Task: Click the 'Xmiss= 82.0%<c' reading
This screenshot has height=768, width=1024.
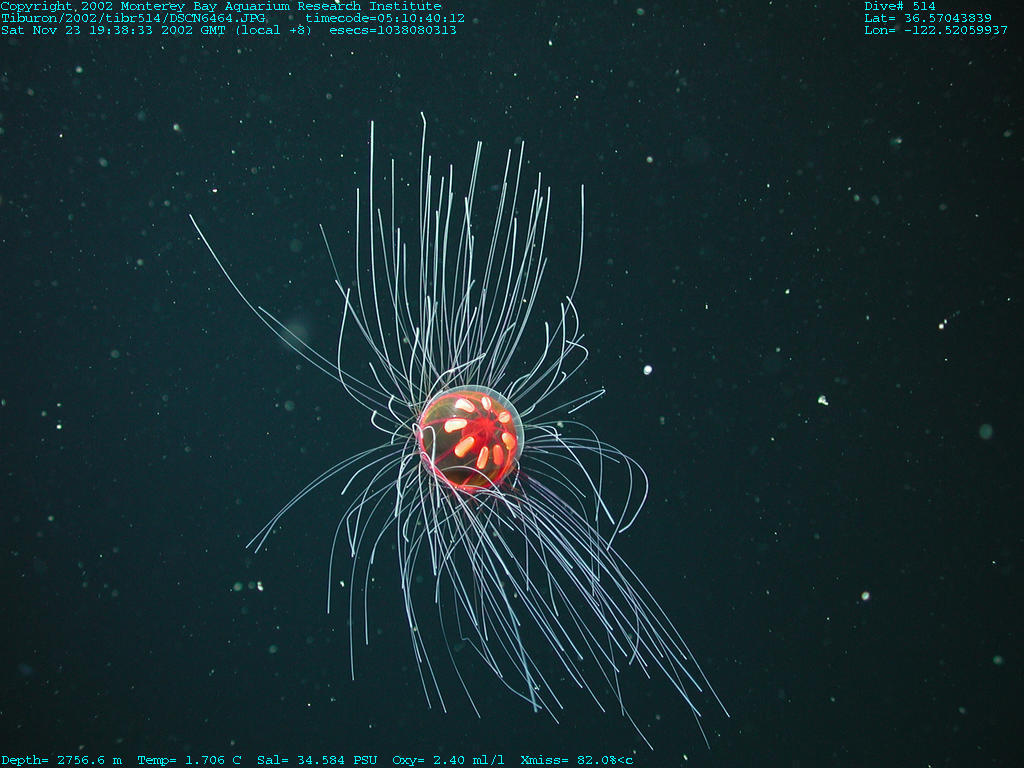Action: [x=577, y=760]
